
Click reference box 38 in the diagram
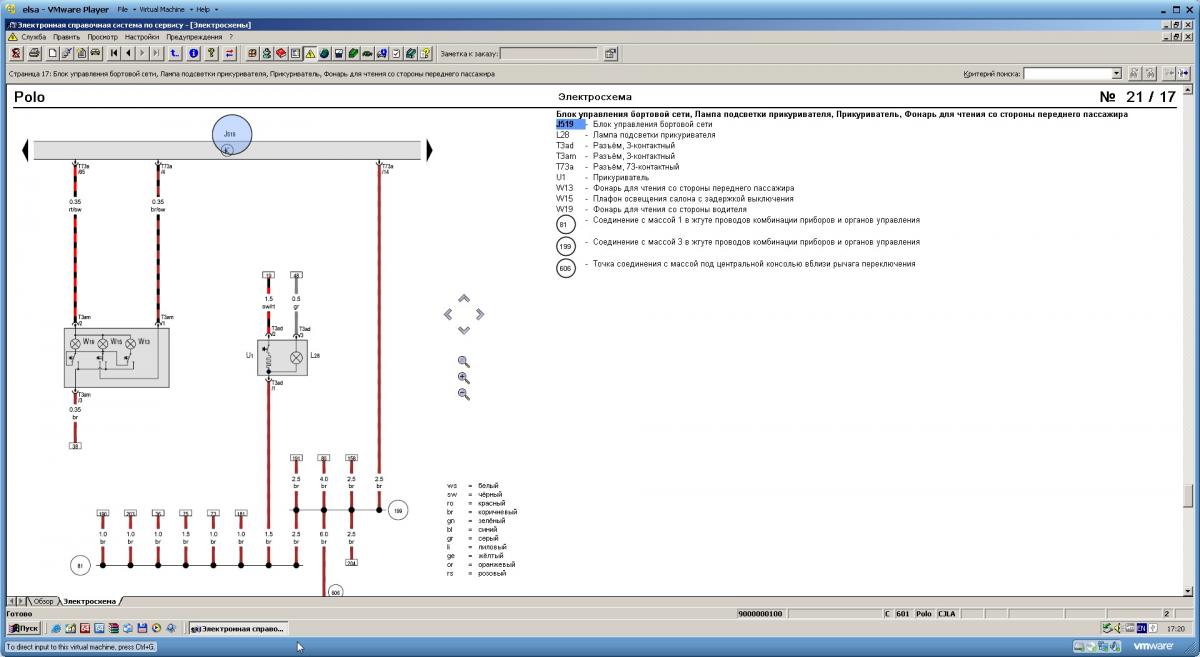tap(75, 445)
